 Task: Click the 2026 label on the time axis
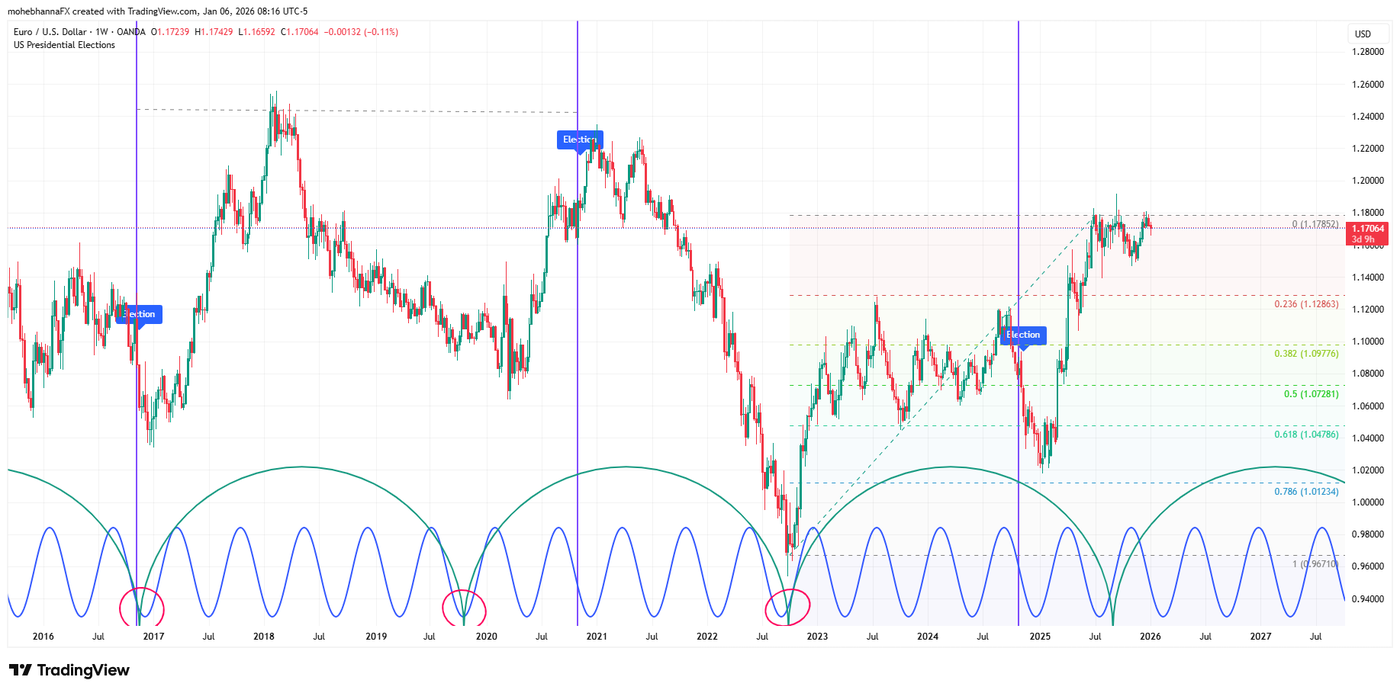[x=1152, y=635]
